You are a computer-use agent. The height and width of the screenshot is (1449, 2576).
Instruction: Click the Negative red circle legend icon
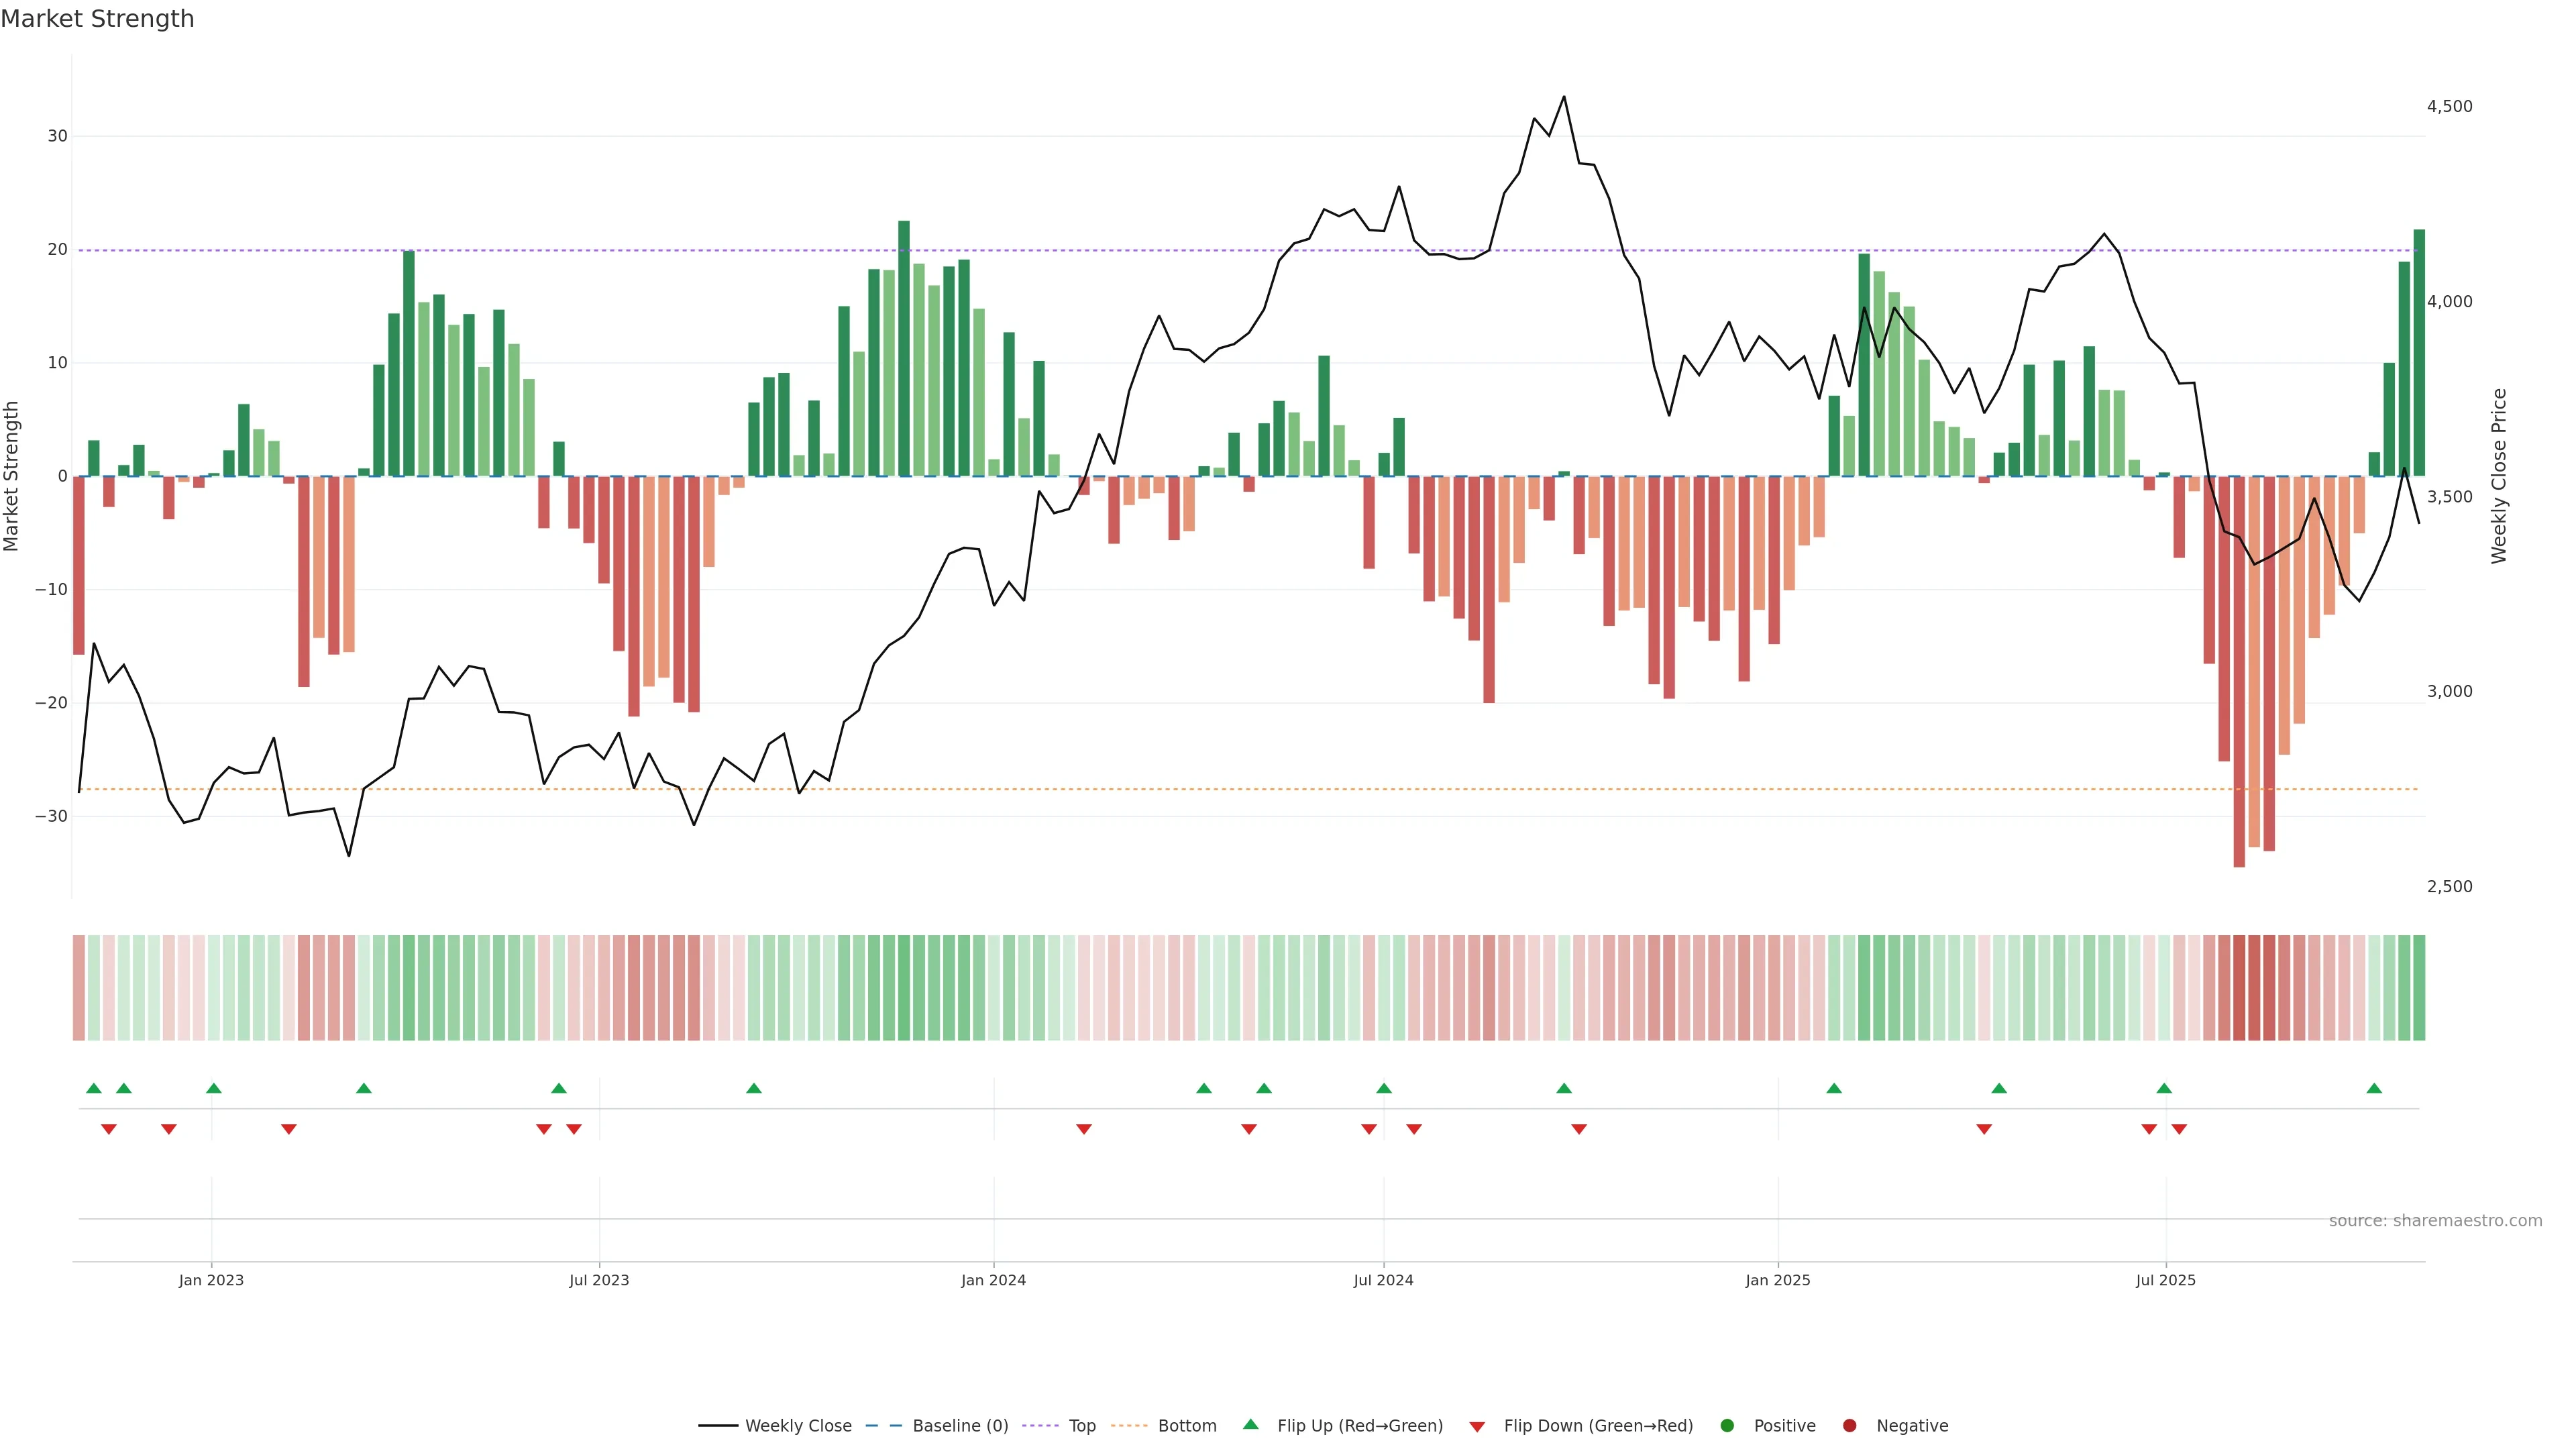coord(1849,1425)
